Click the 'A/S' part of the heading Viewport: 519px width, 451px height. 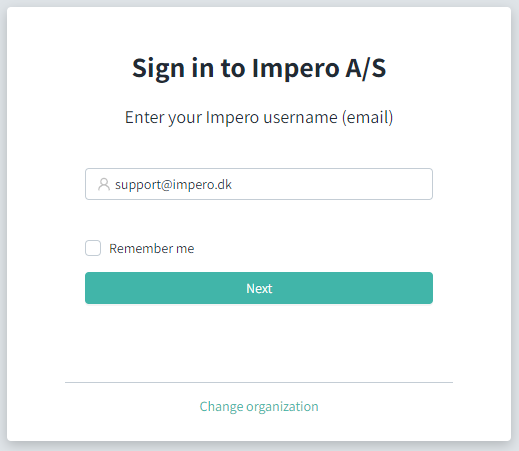(x=366, y=68)
